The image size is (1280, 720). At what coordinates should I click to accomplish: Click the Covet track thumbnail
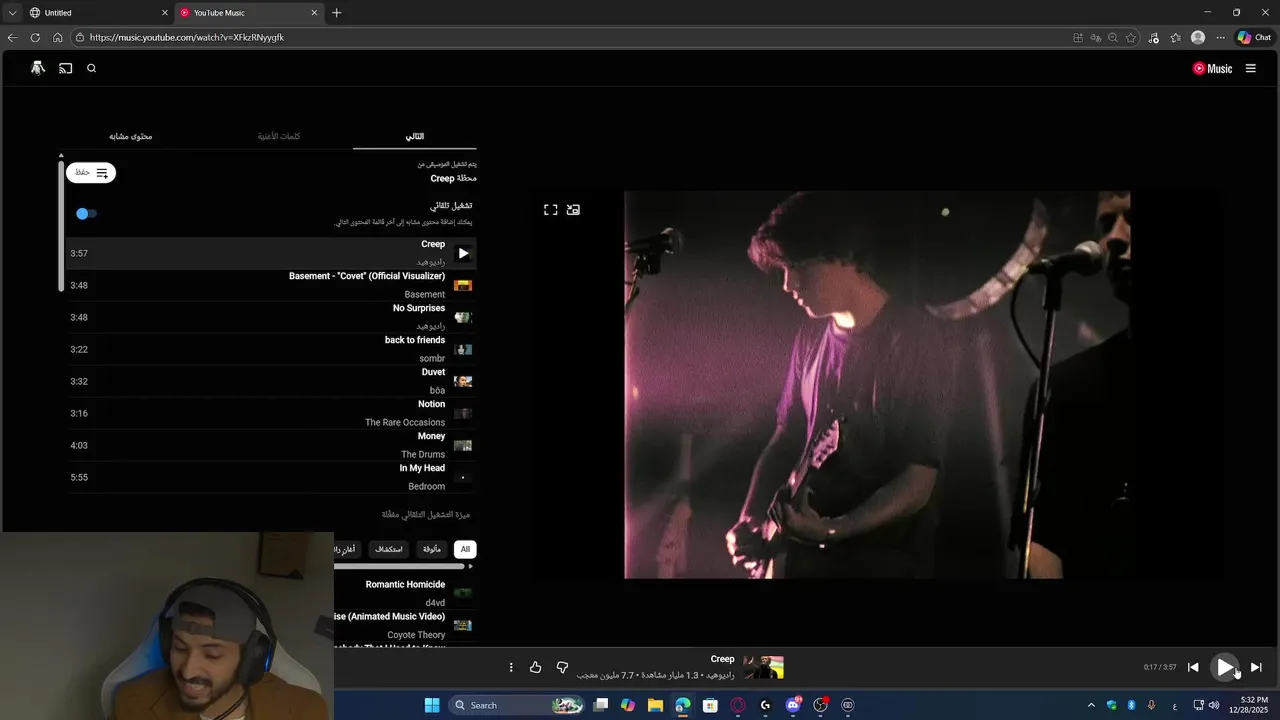tap(463, 286)
